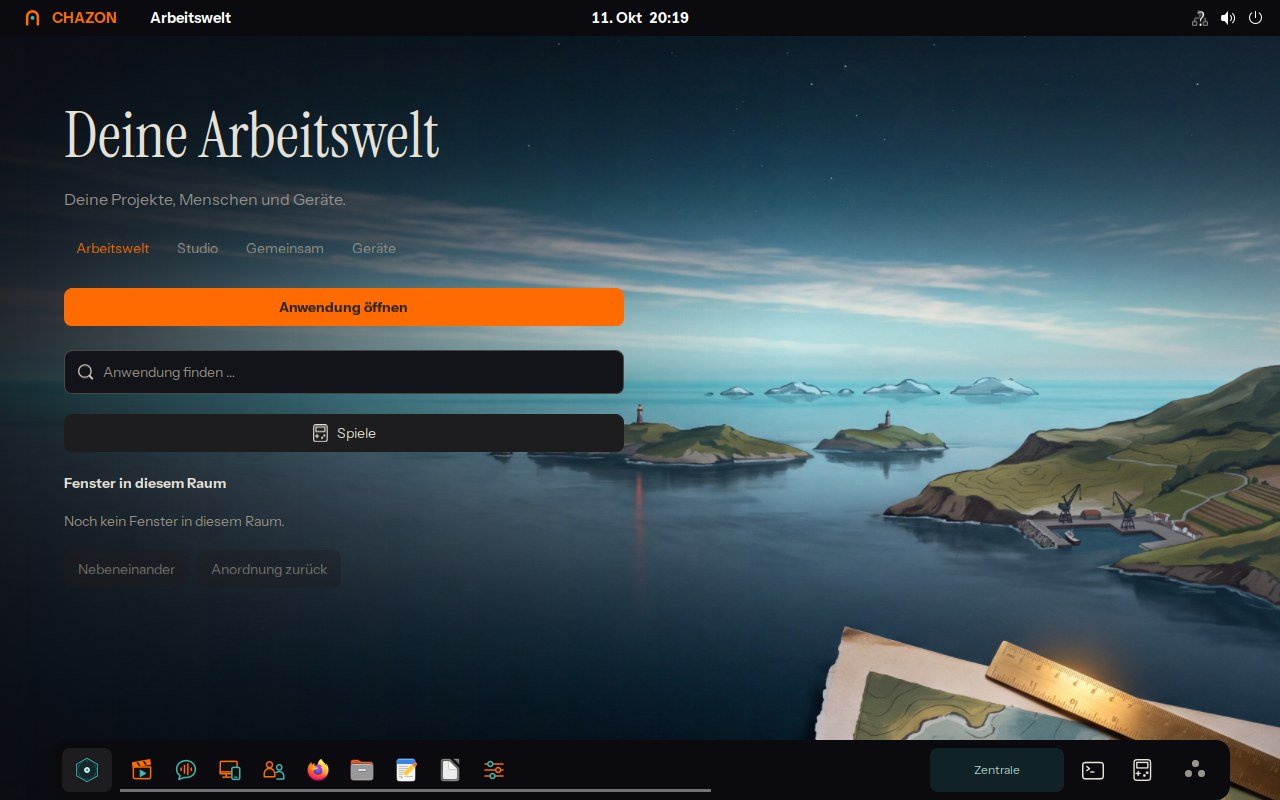The image size is (1280, 800).
Task: Switch to the Gemeinsam tab
Action: (285, 248)
